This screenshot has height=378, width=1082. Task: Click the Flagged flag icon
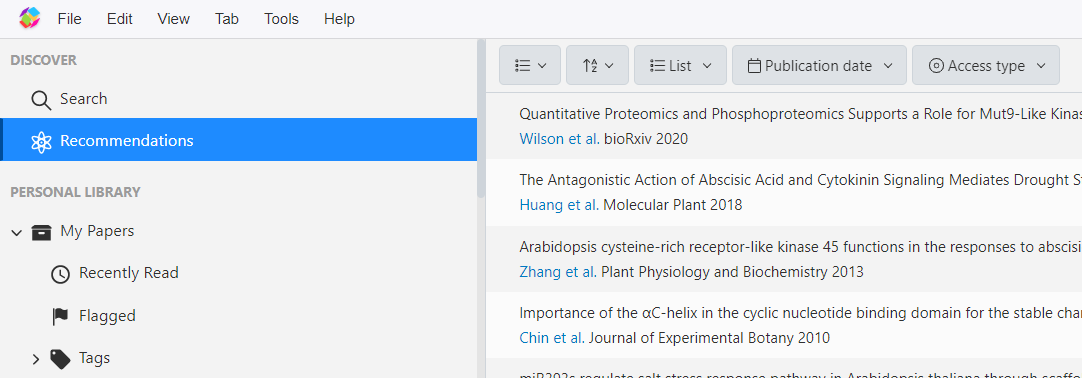[x=61, y=317]
